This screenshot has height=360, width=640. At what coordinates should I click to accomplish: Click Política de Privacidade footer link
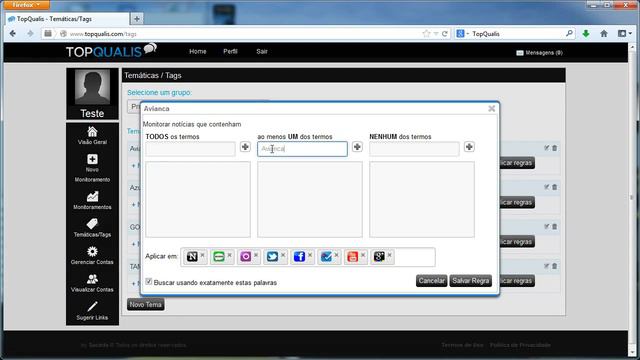[520, 345]
